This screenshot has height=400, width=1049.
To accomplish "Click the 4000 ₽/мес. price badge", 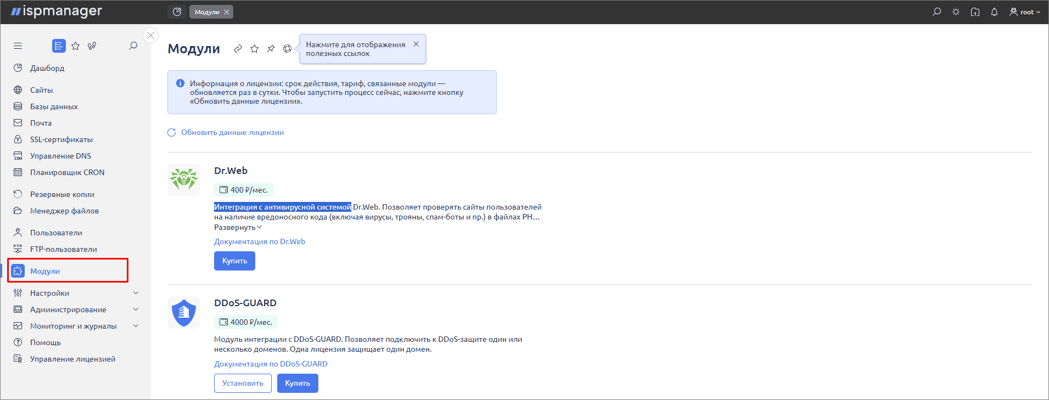I will [246, 322].
